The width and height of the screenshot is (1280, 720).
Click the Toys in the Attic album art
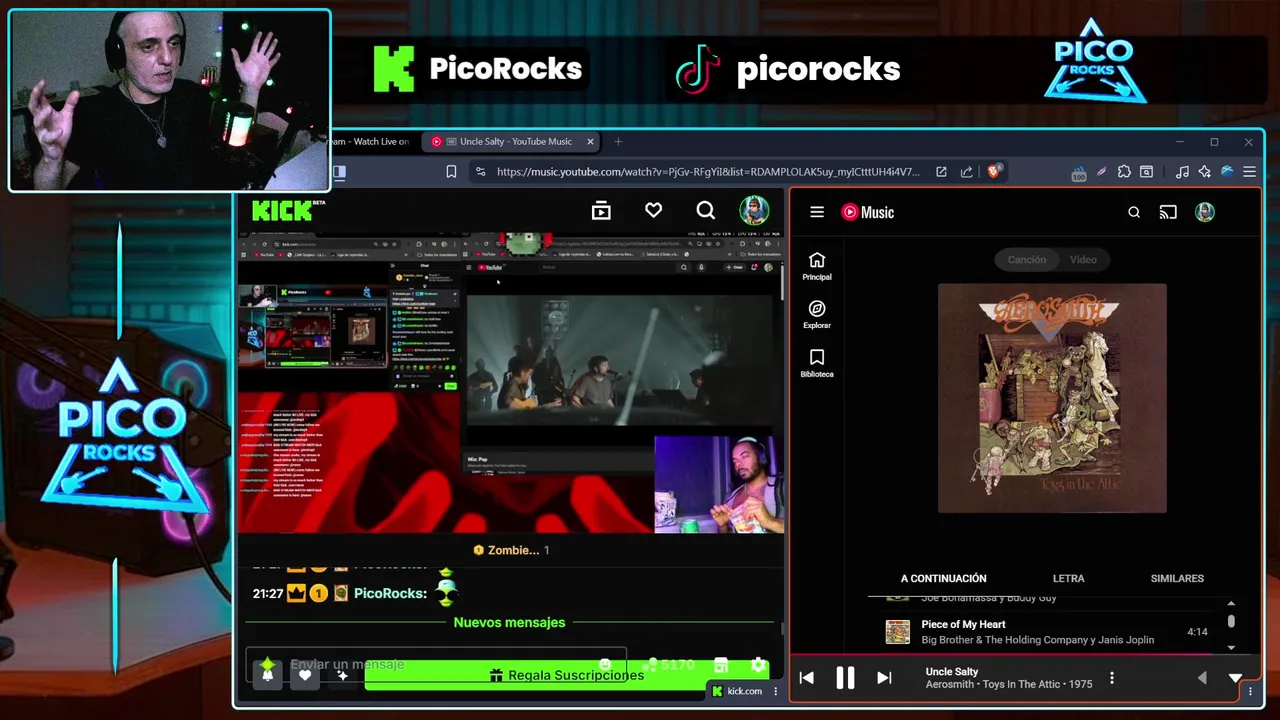(x=1052, y=398)
